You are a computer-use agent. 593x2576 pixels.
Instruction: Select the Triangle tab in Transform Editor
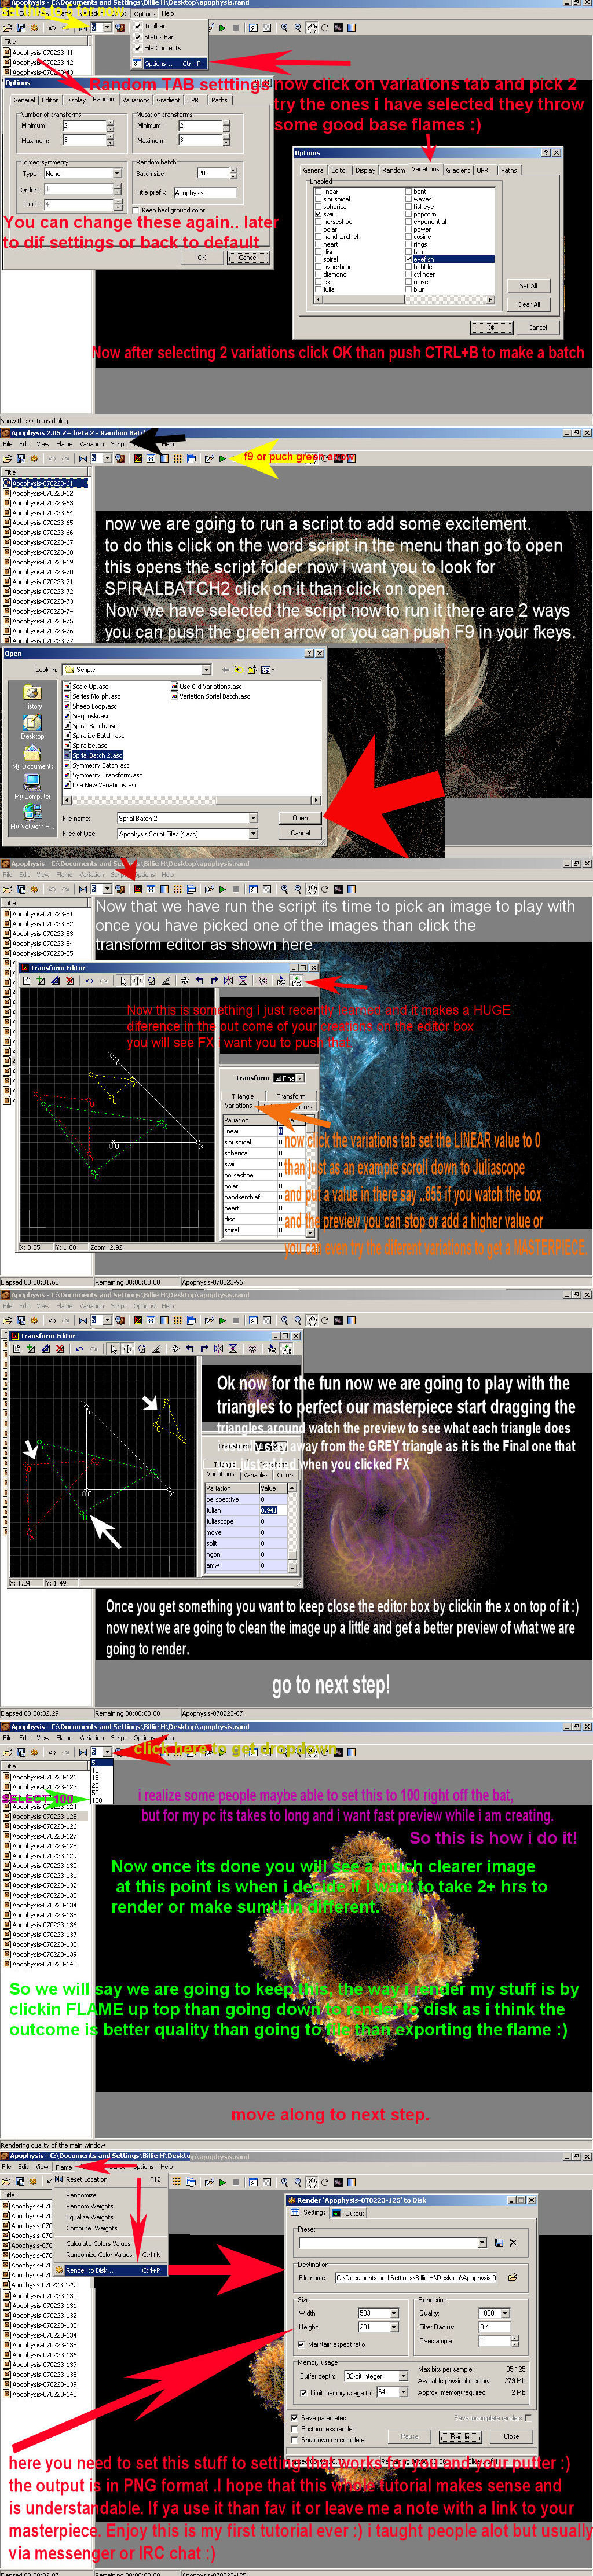[243, 1096]
